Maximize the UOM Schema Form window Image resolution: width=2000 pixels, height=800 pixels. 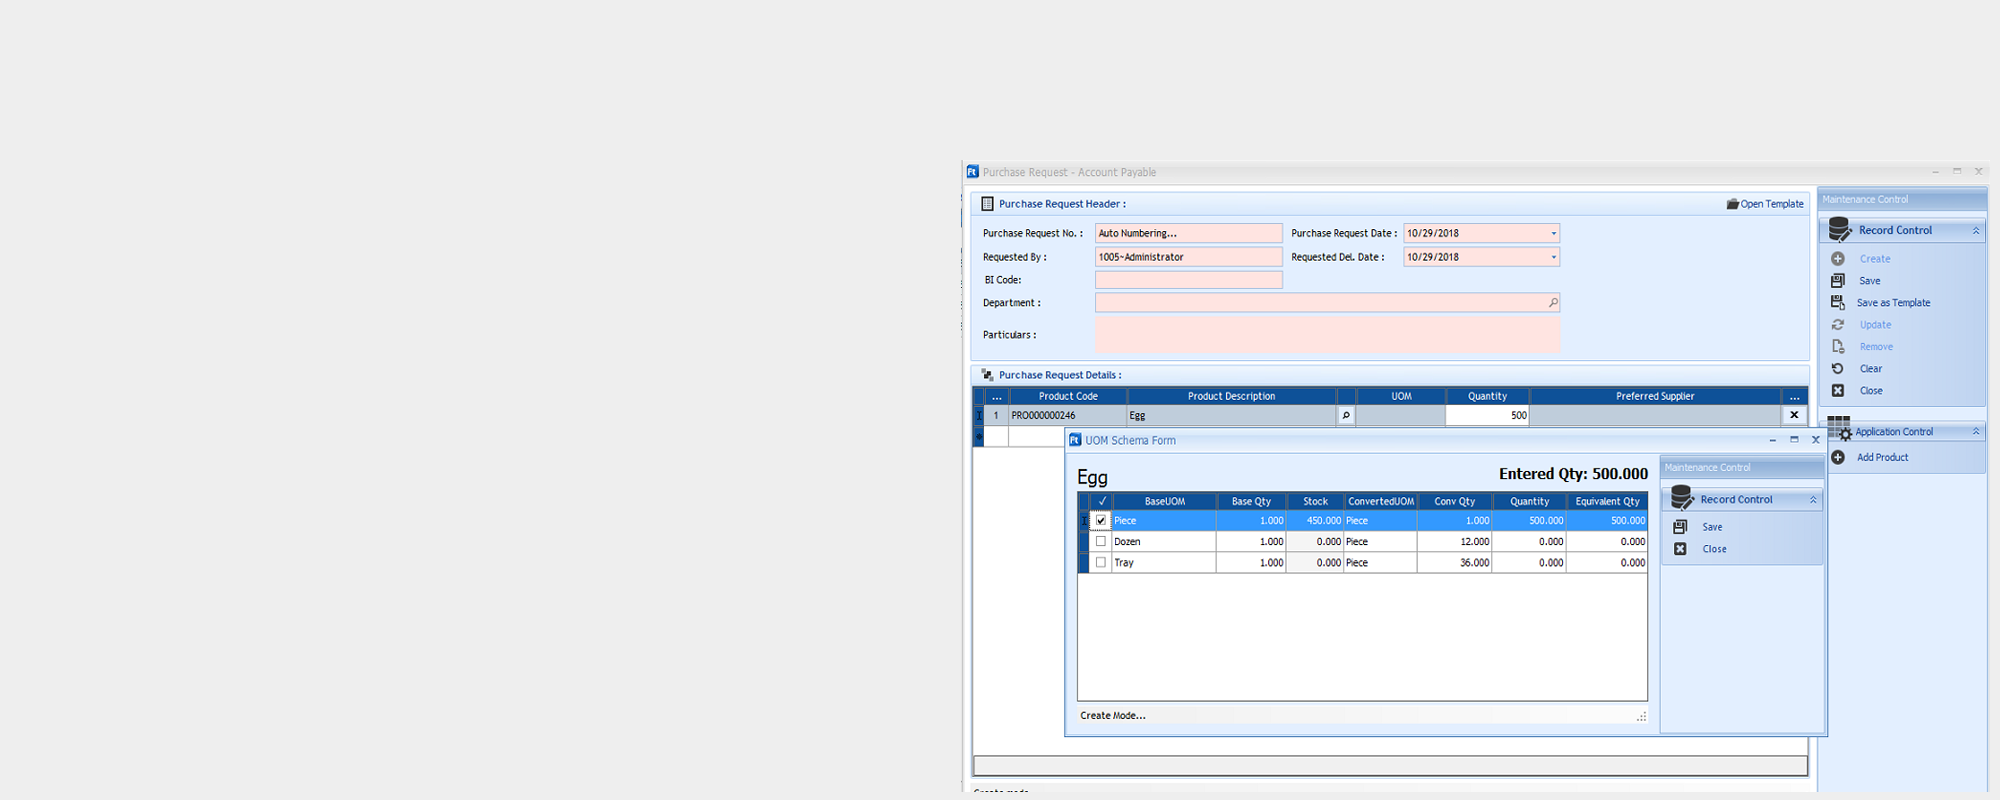[1794, 440]
